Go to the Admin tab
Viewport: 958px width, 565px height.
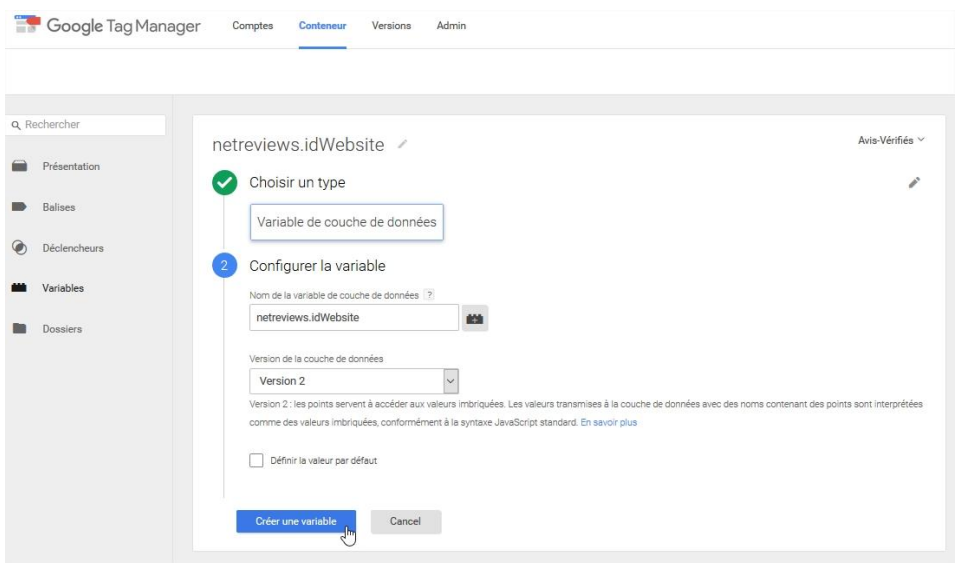click(x=451, y=26)
